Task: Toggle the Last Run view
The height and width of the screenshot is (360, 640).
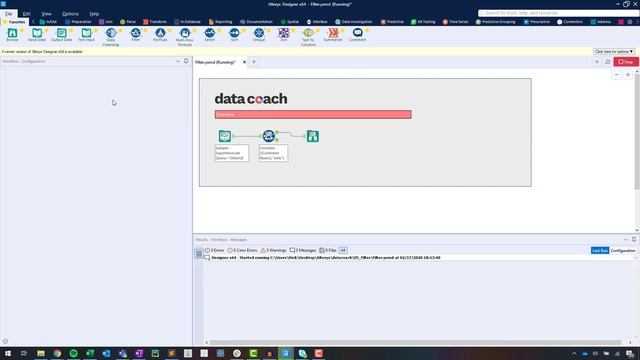Action: click(600, 250)
